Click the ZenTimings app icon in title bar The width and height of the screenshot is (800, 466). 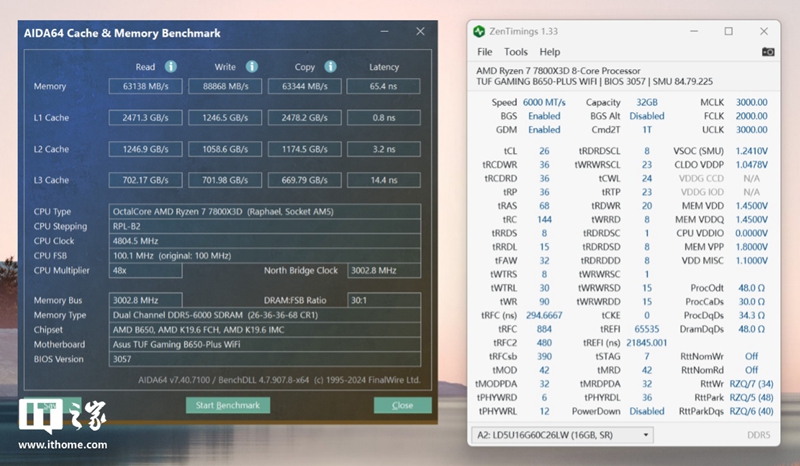pyautogui.click(x=481, y=31)
